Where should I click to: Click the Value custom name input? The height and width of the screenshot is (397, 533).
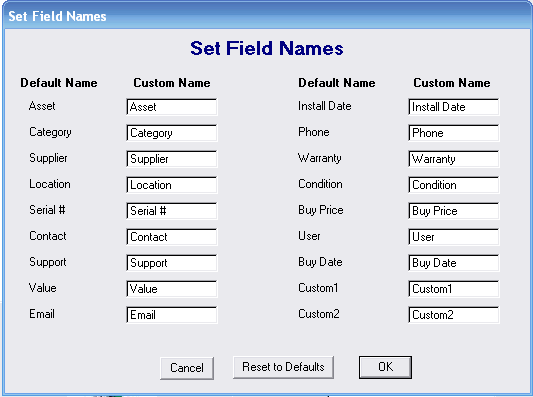[172, 289]
